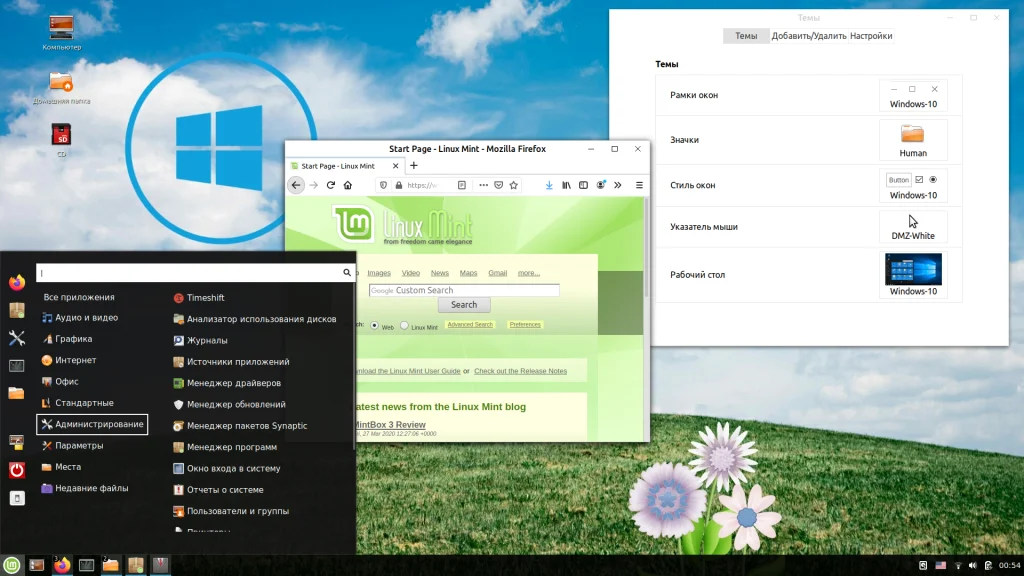Select Все приложения category

coord(78,297)
